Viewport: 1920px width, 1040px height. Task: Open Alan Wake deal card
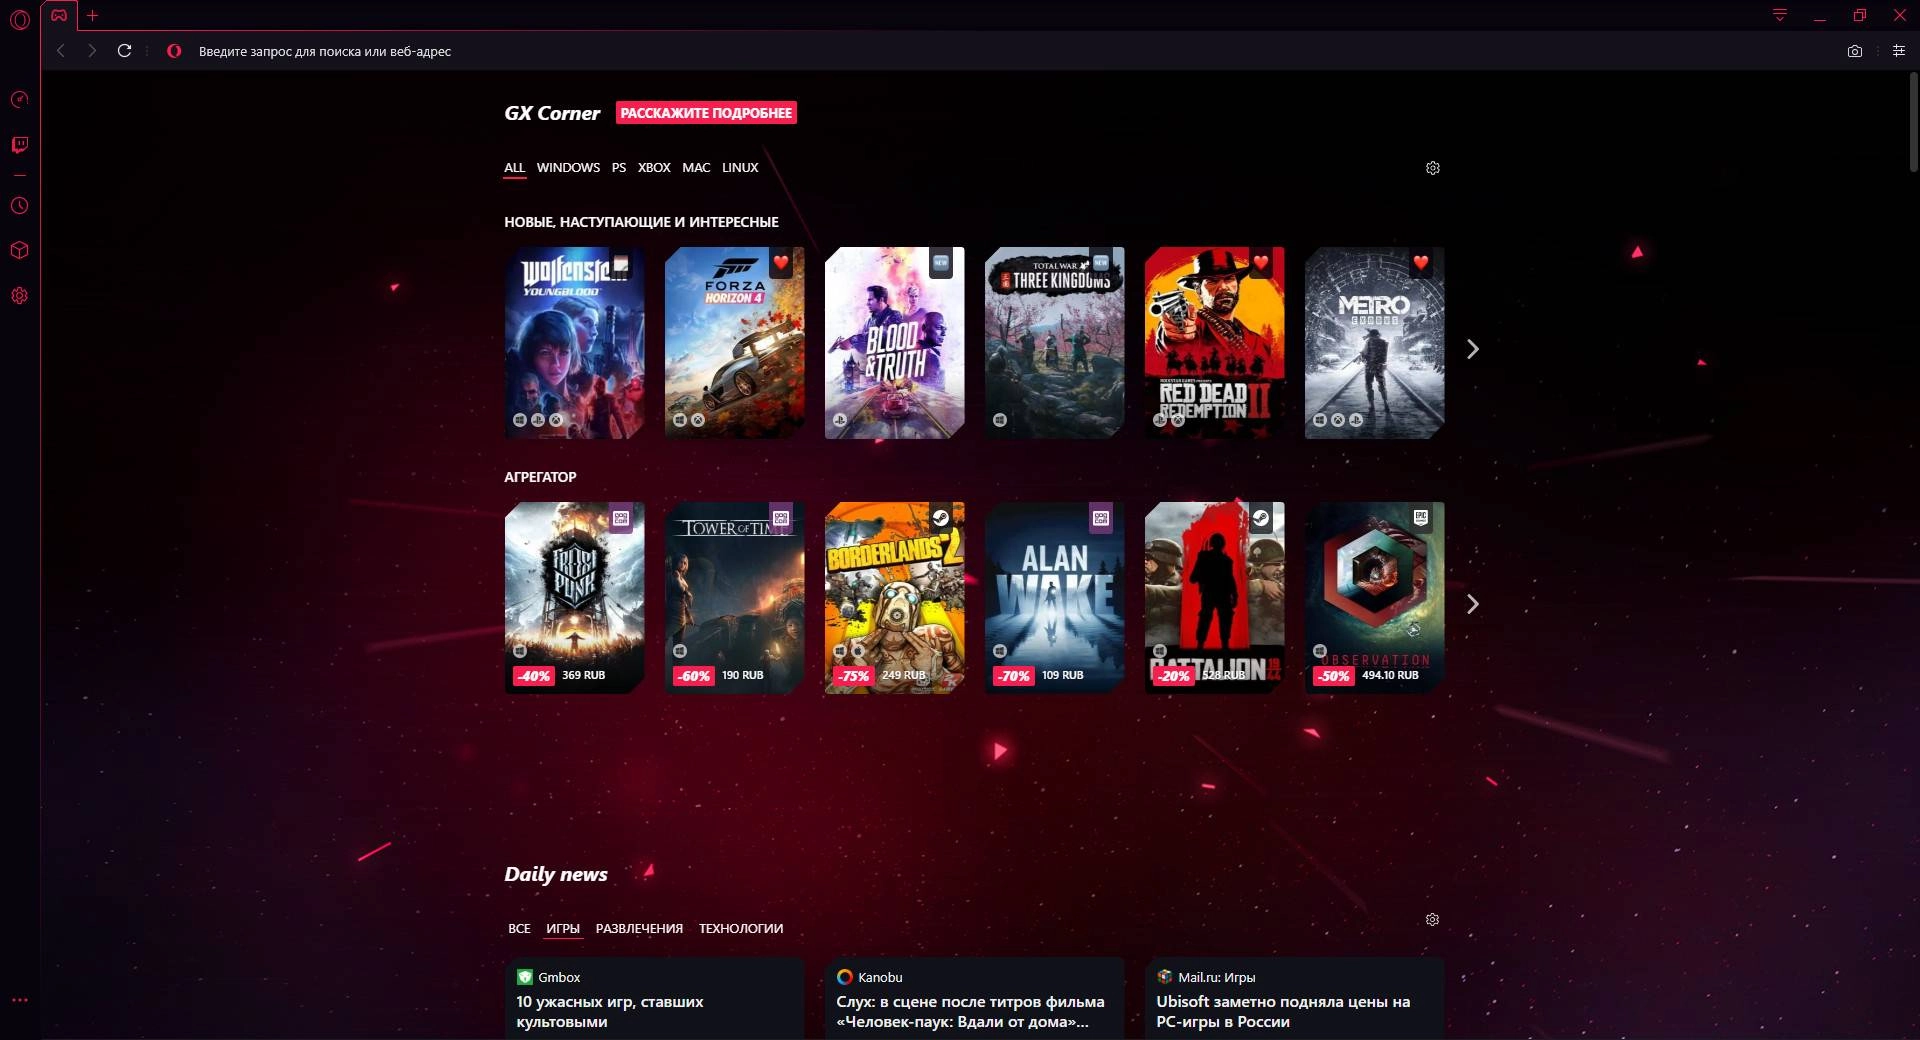coord(1054,598)
